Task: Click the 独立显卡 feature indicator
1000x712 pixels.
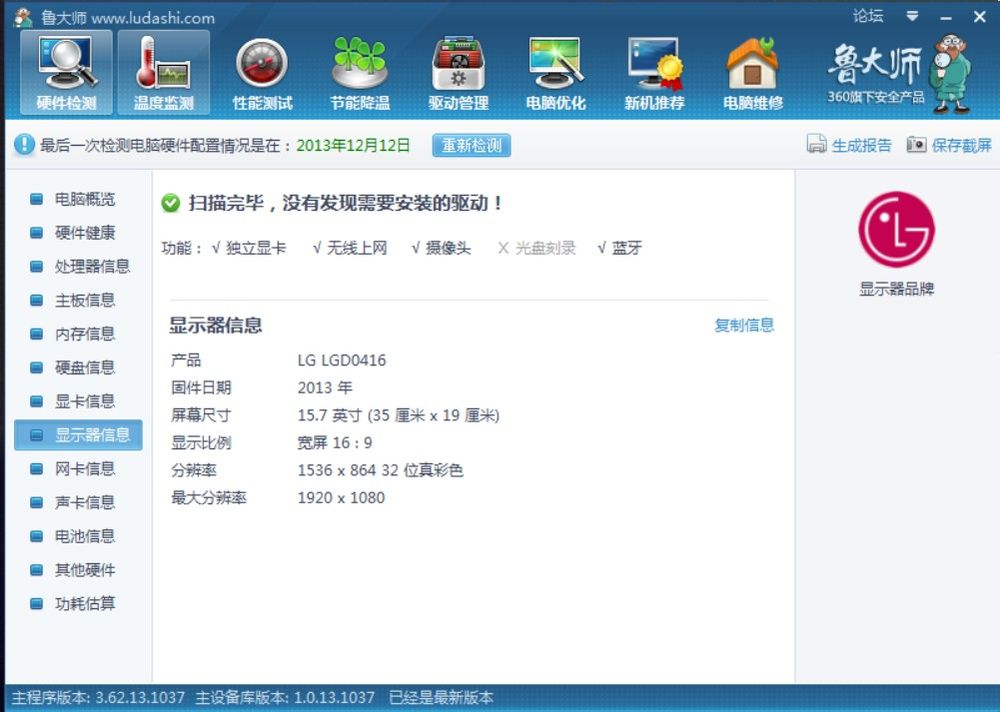Action: (x=249, y=248)
